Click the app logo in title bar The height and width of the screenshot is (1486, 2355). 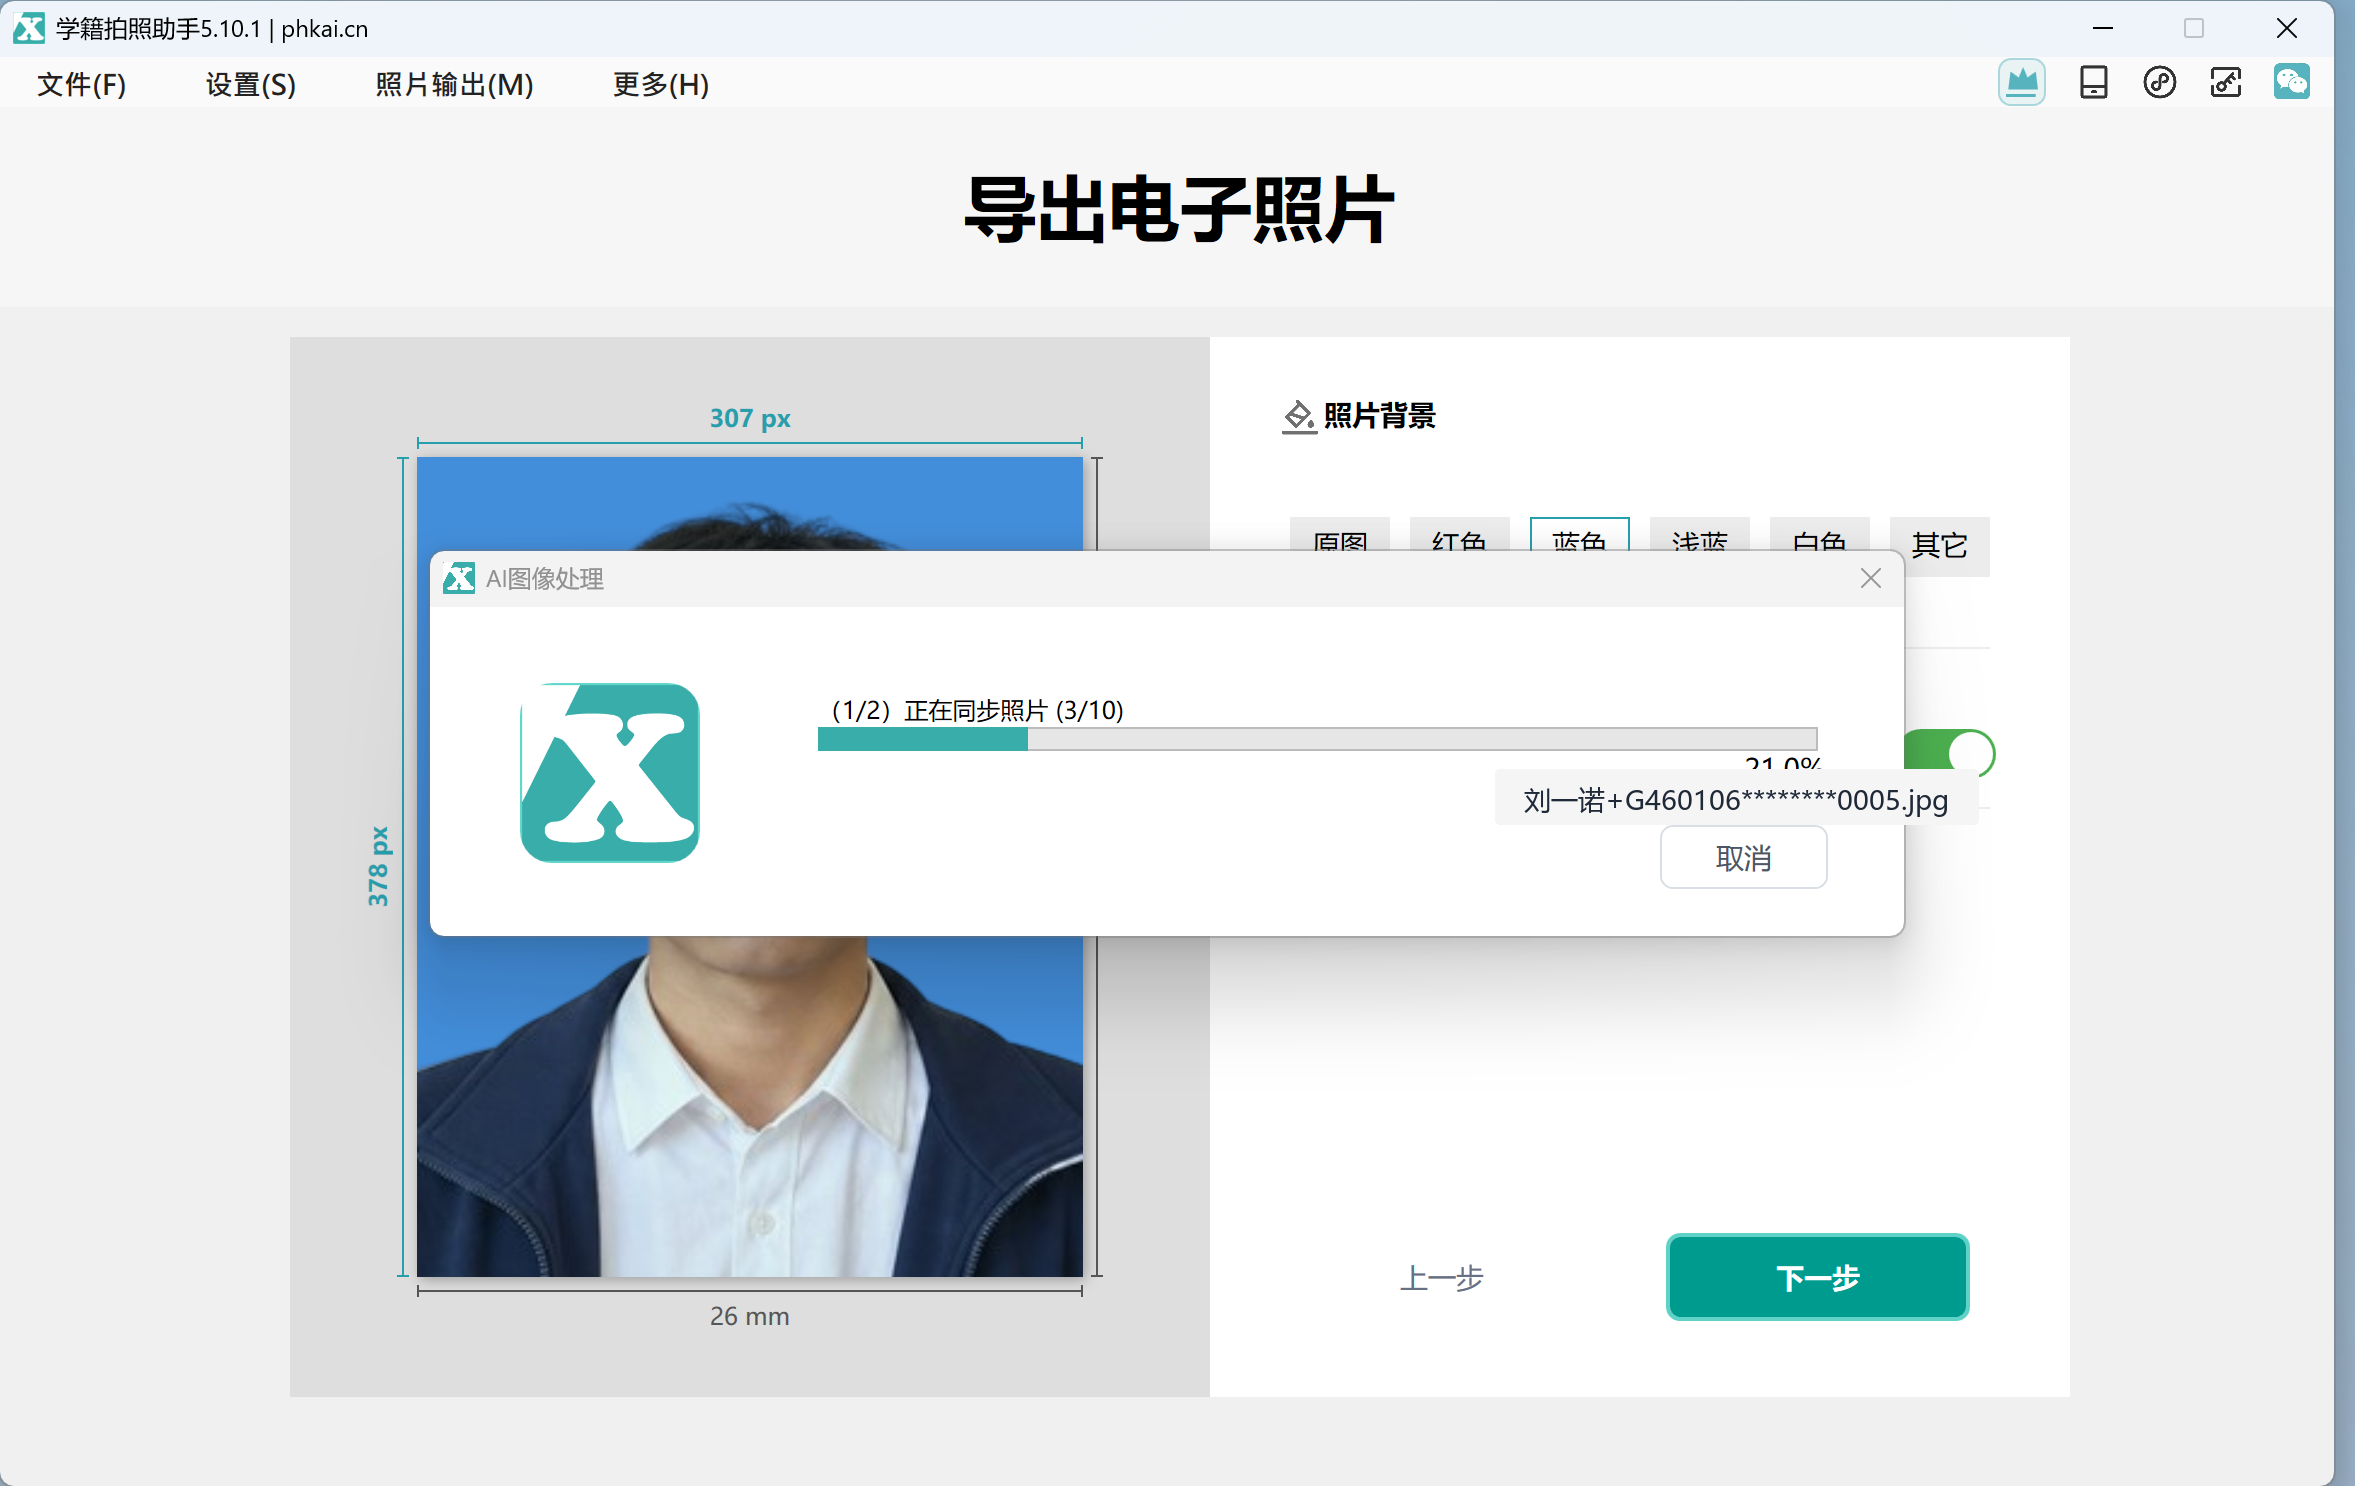coord(29,28)
